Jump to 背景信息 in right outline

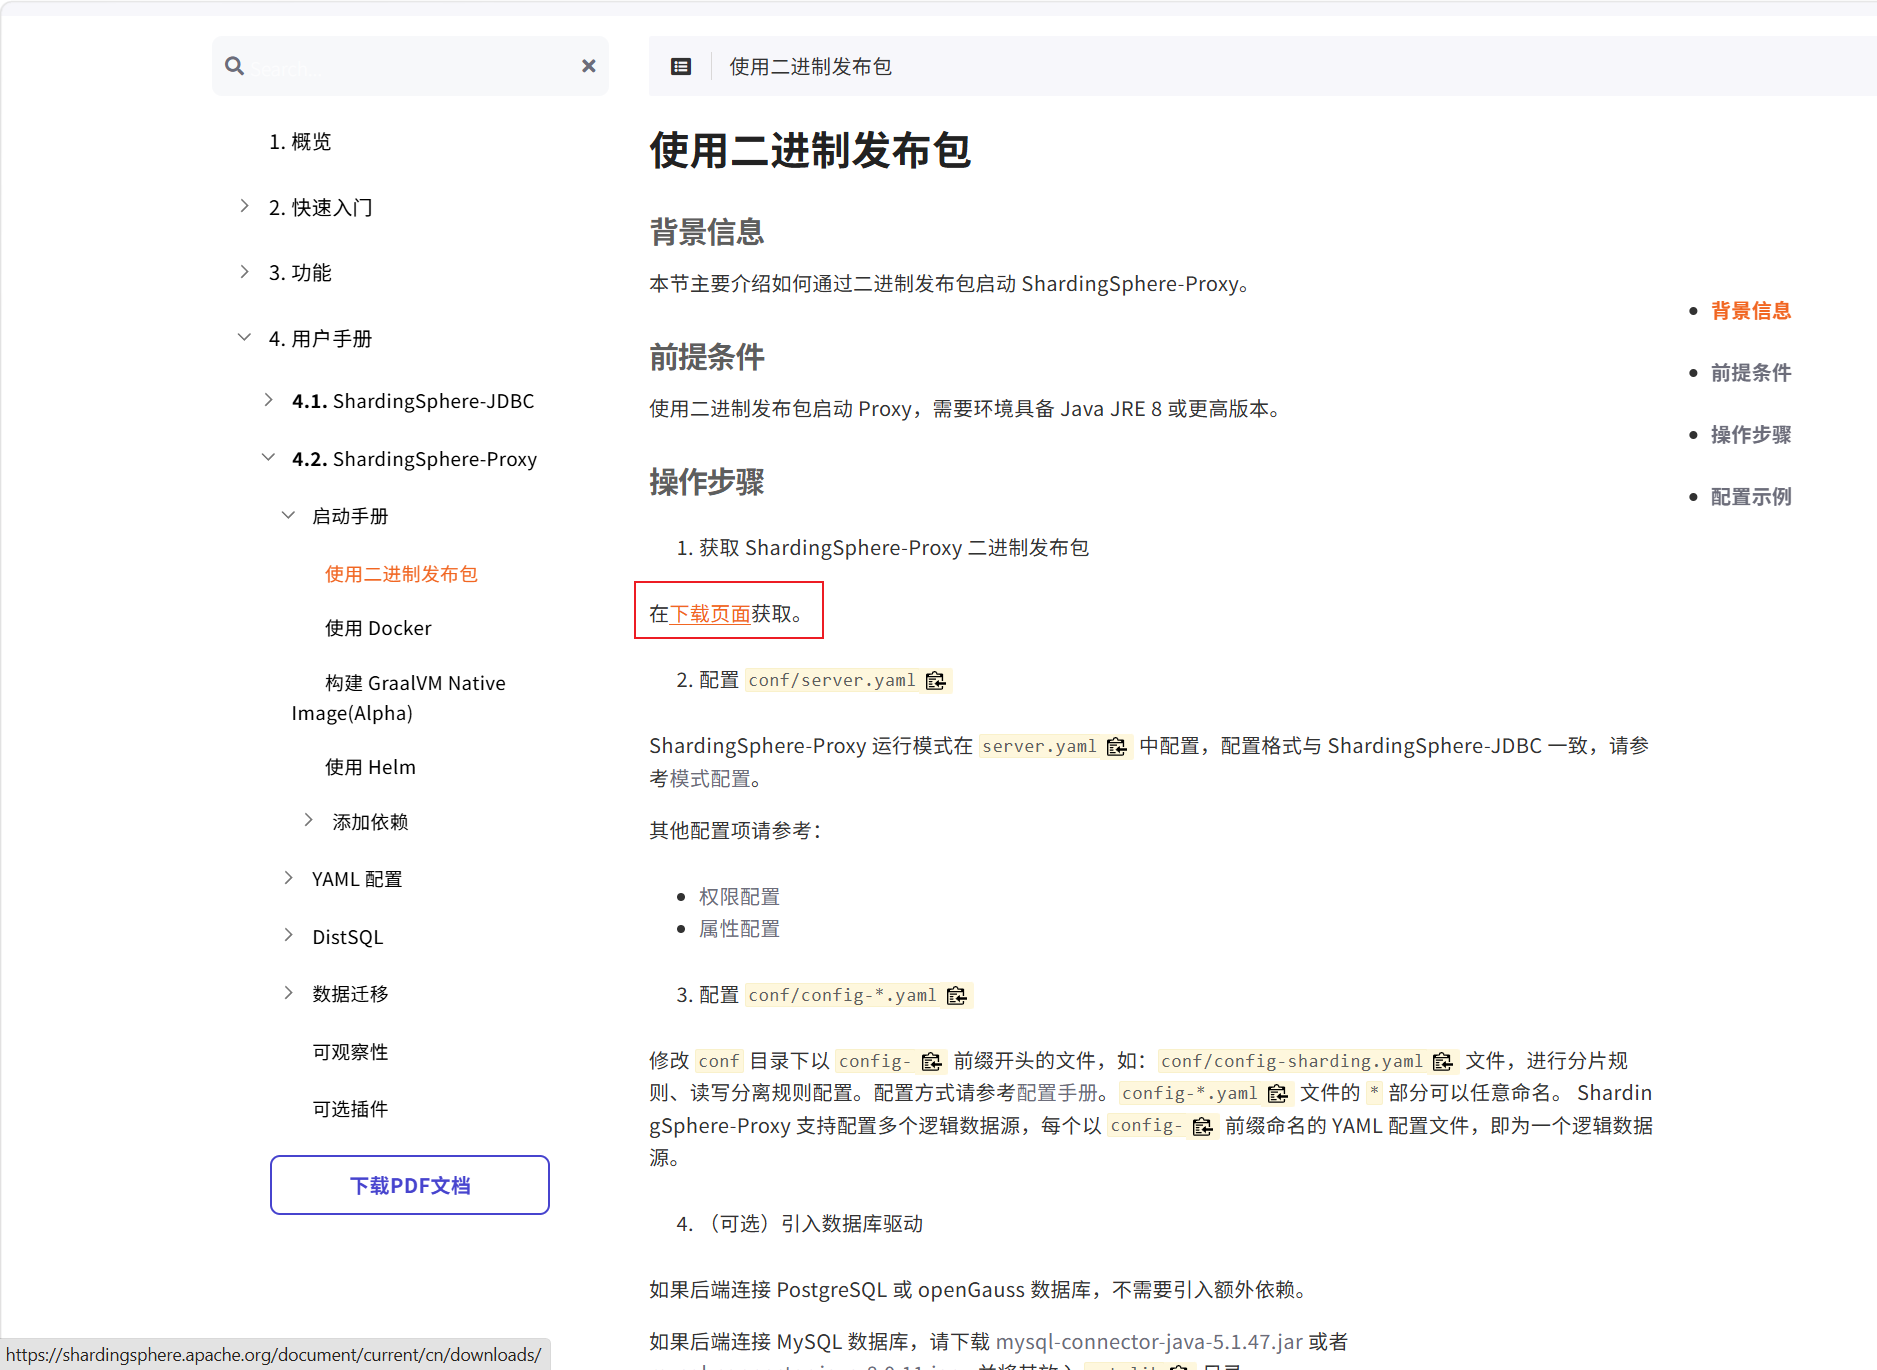[1751, 311]
